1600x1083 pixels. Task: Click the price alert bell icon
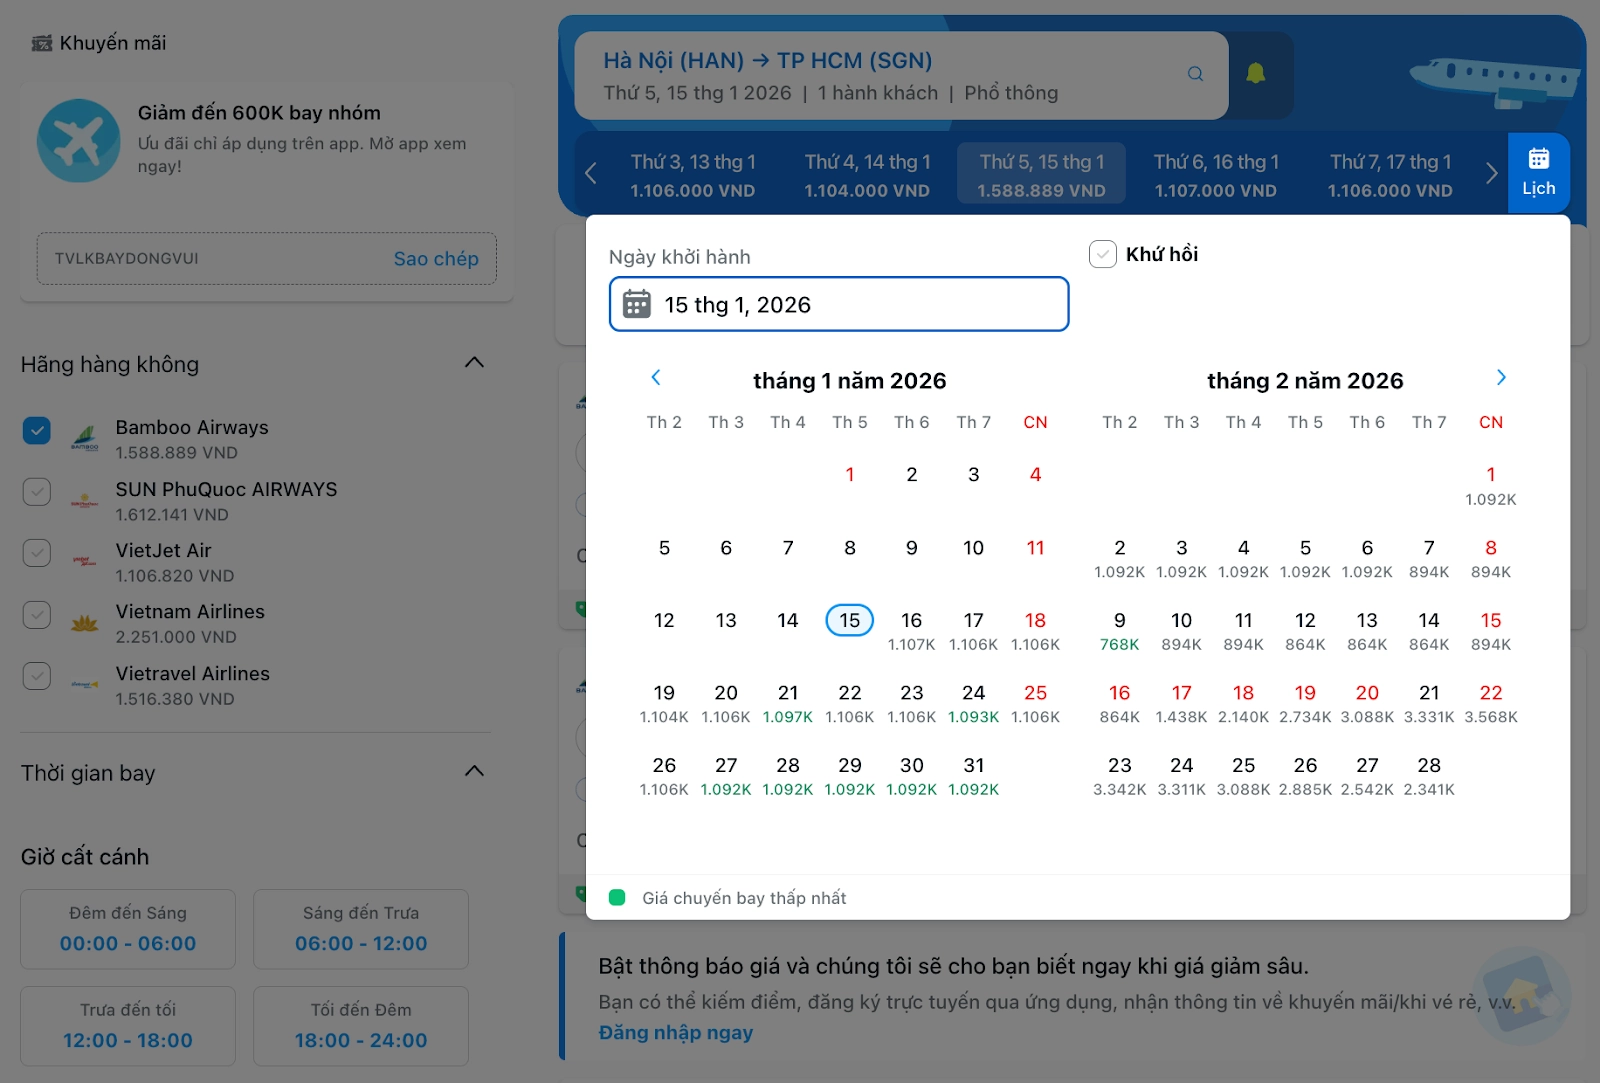coord(1255,74)
